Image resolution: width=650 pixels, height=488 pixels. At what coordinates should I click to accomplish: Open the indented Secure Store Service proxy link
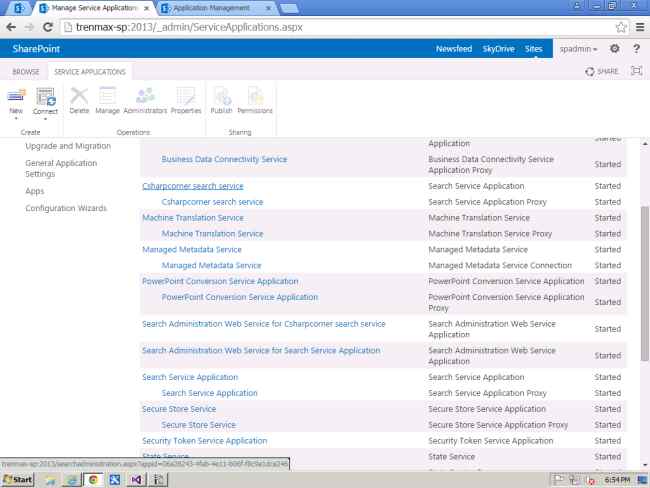199,425
